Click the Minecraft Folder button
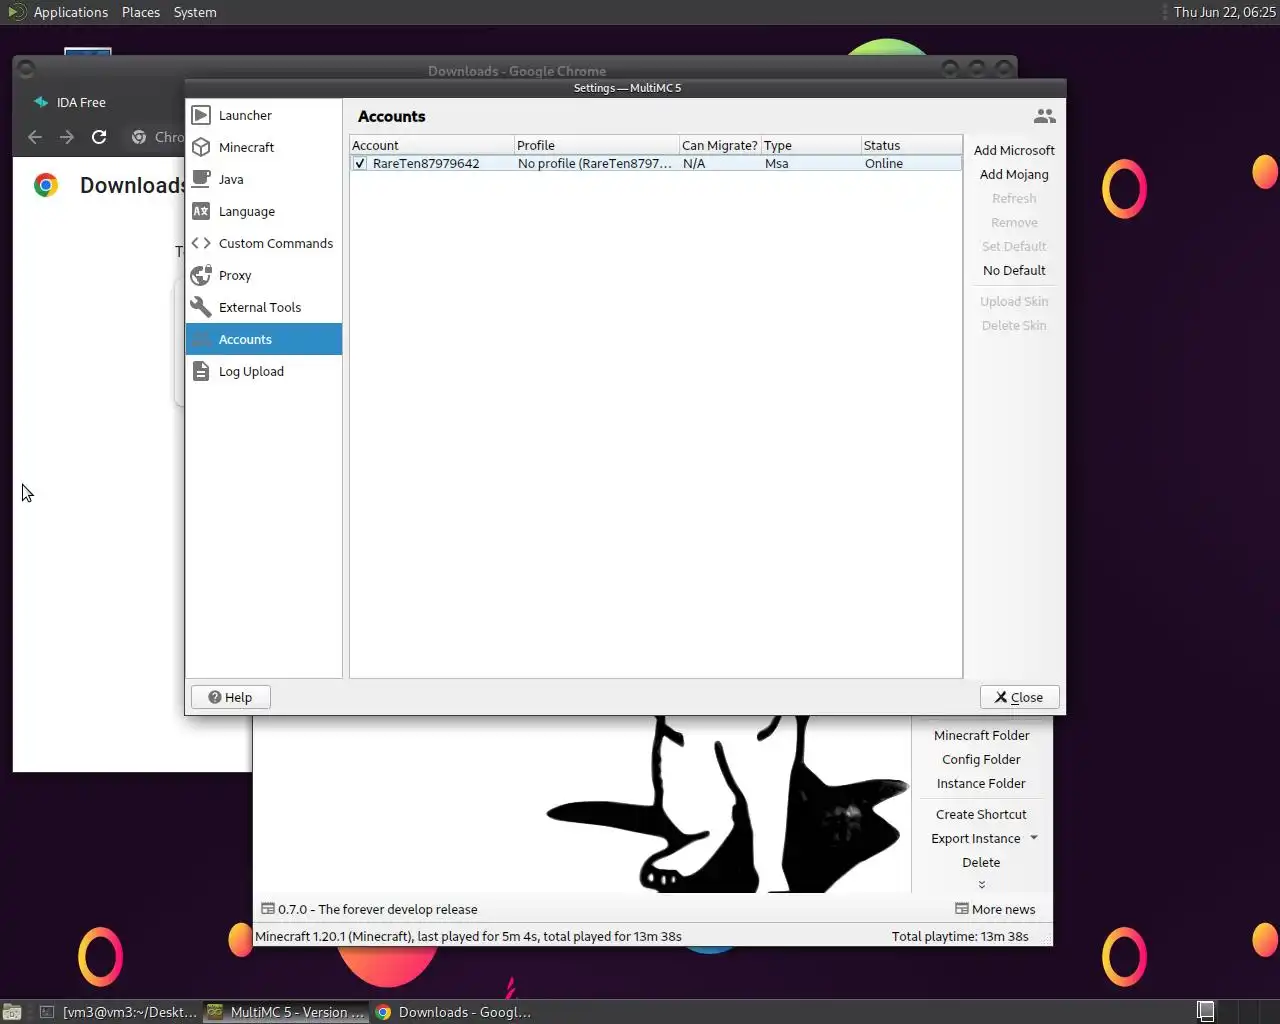Viewport: 1280px width, 1024px height. click(x=981, y=735)
